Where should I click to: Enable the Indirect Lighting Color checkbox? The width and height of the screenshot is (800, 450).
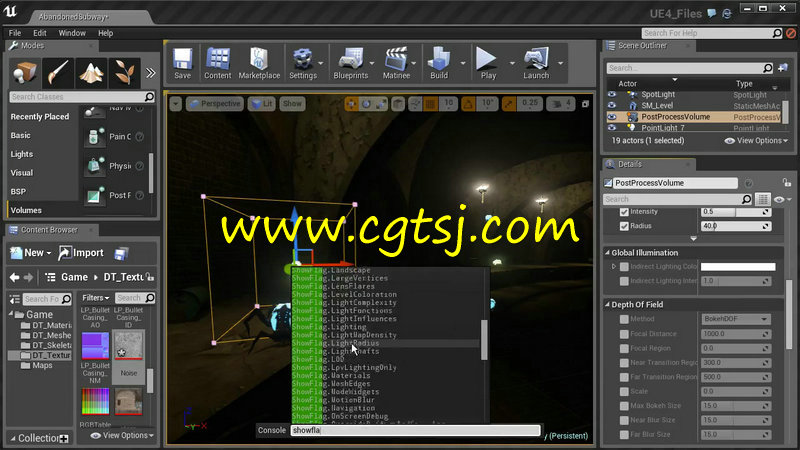(624, 266)
